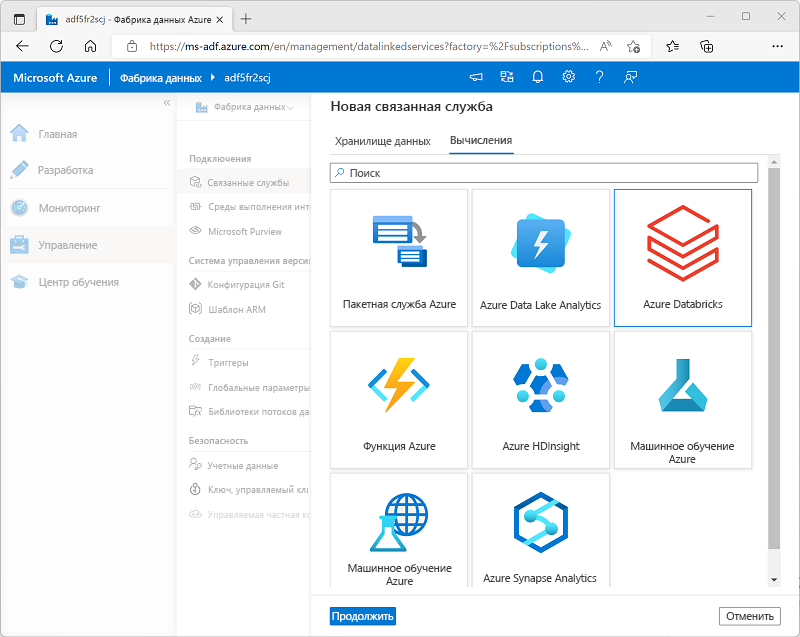This screenshot has height=637, width=800.
Task: Click the browser address bar URL
Action: pyautogui.click(x=368, y=46)
